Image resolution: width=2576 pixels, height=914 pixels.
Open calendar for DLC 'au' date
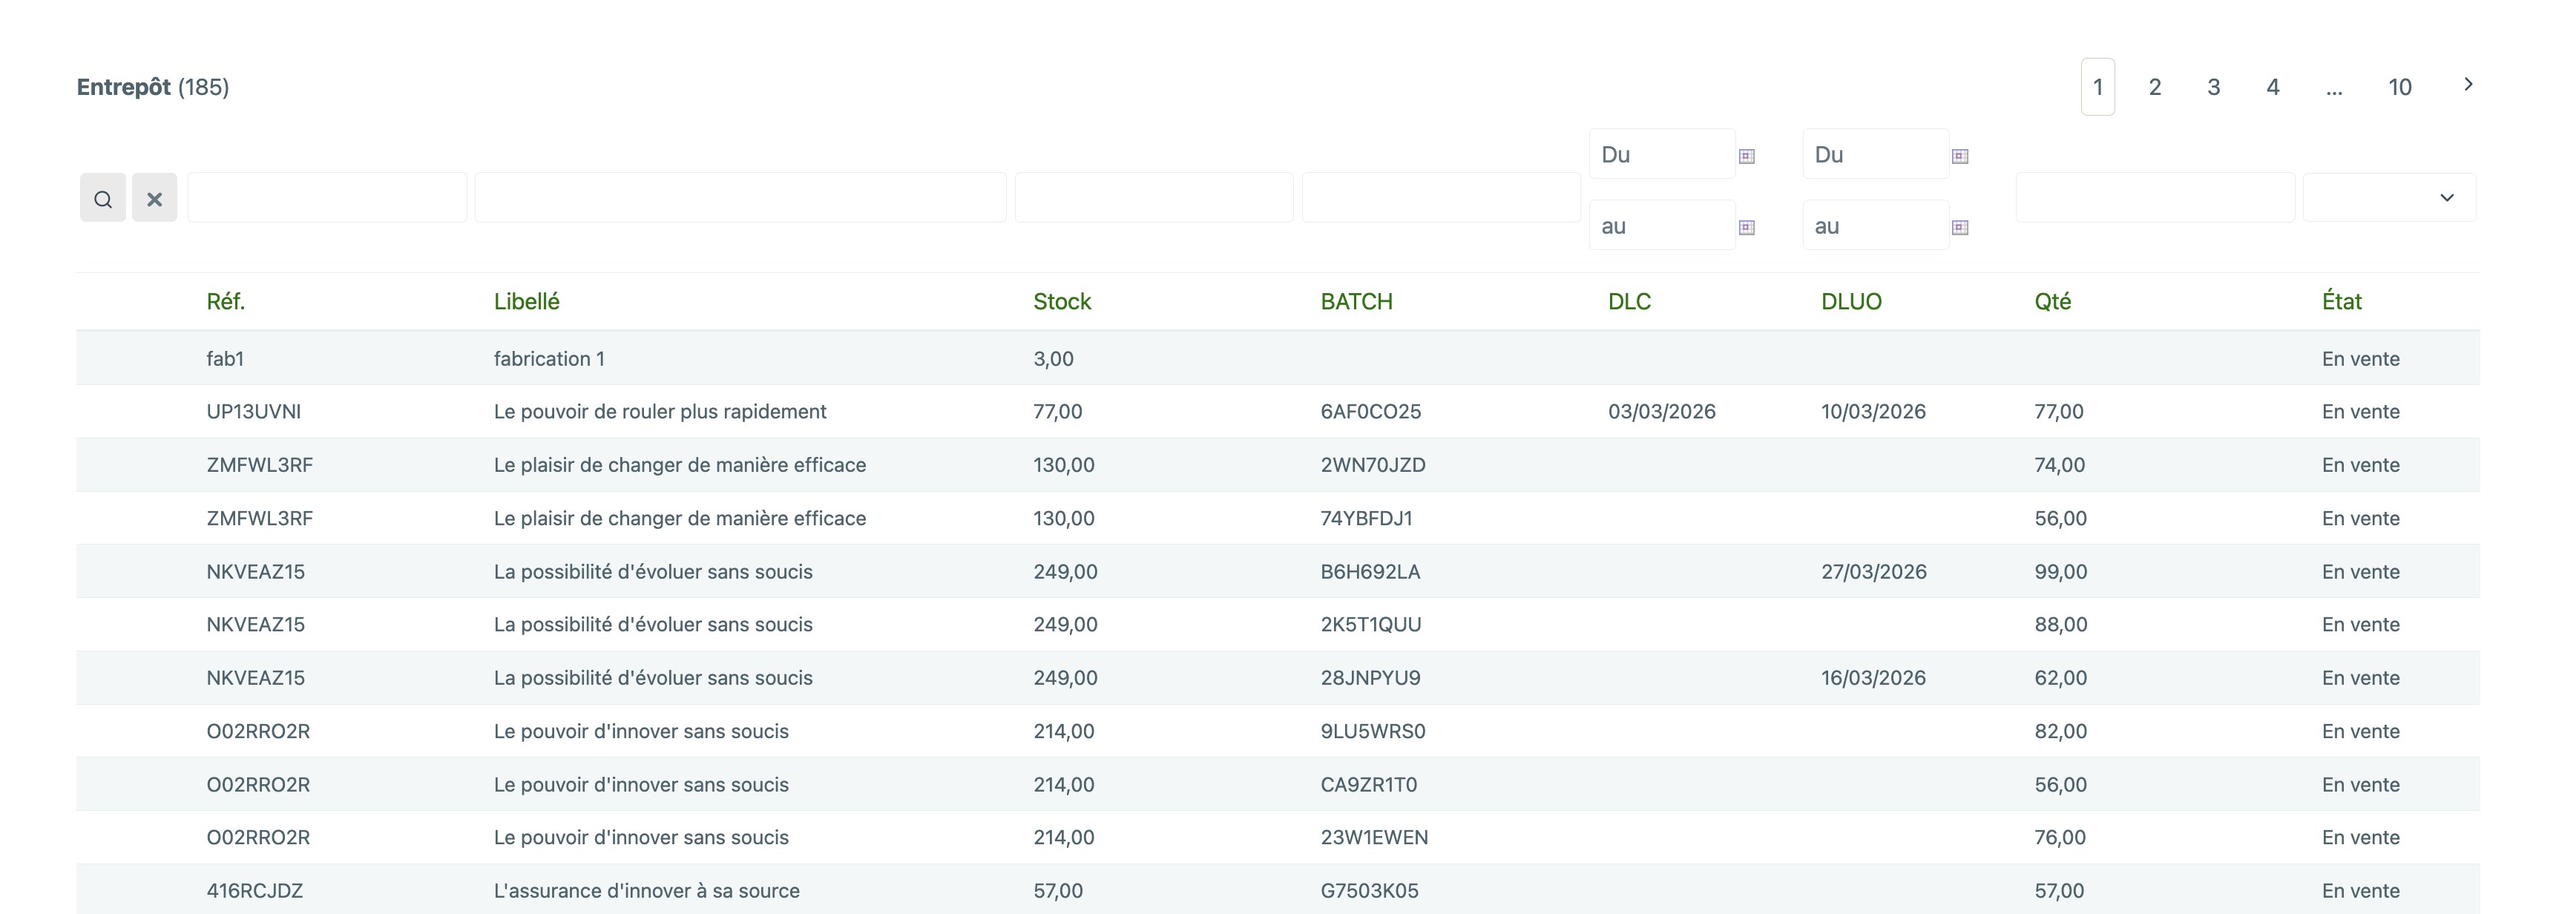(x=1747, y=227)
